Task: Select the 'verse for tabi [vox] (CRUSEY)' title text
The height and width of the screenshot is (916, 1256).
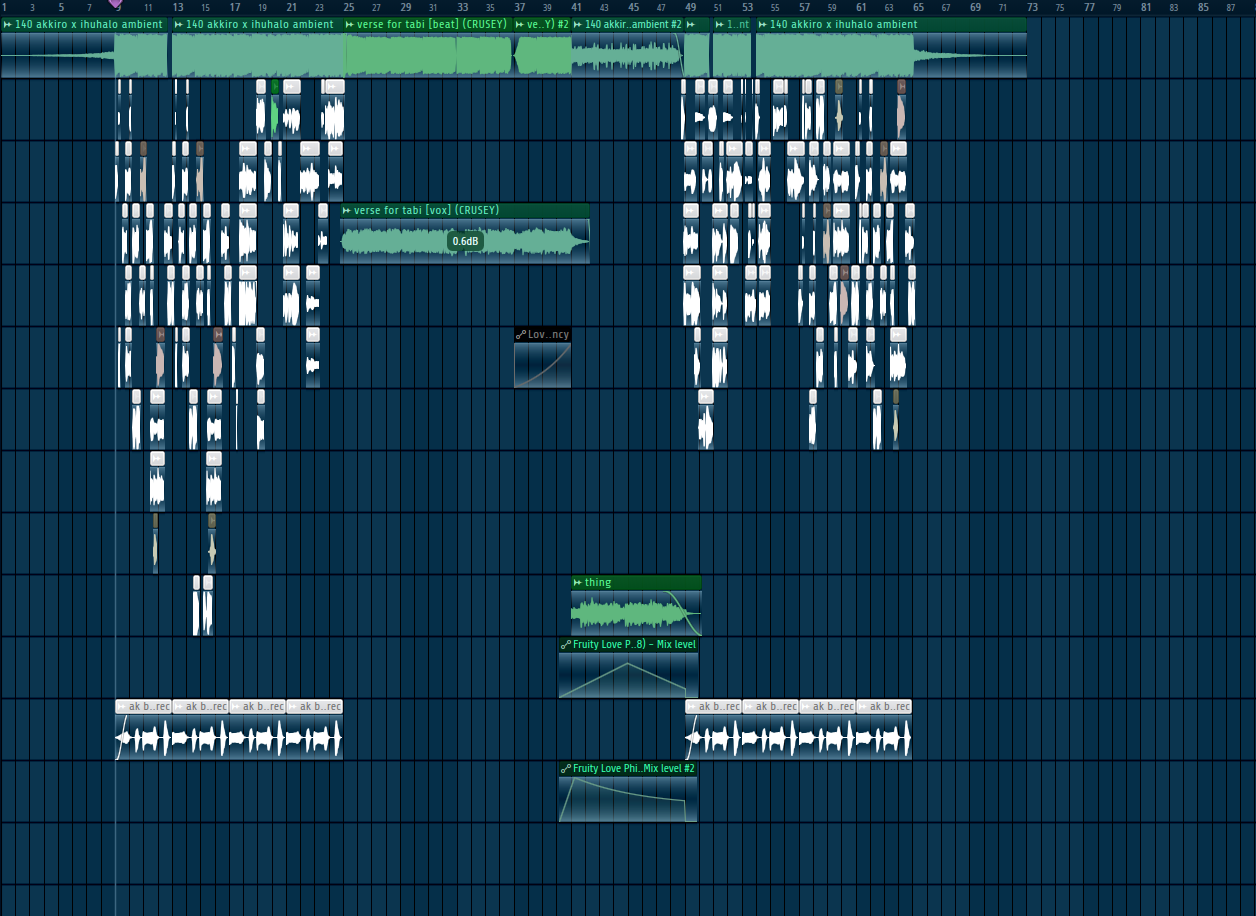Action: 426,211
